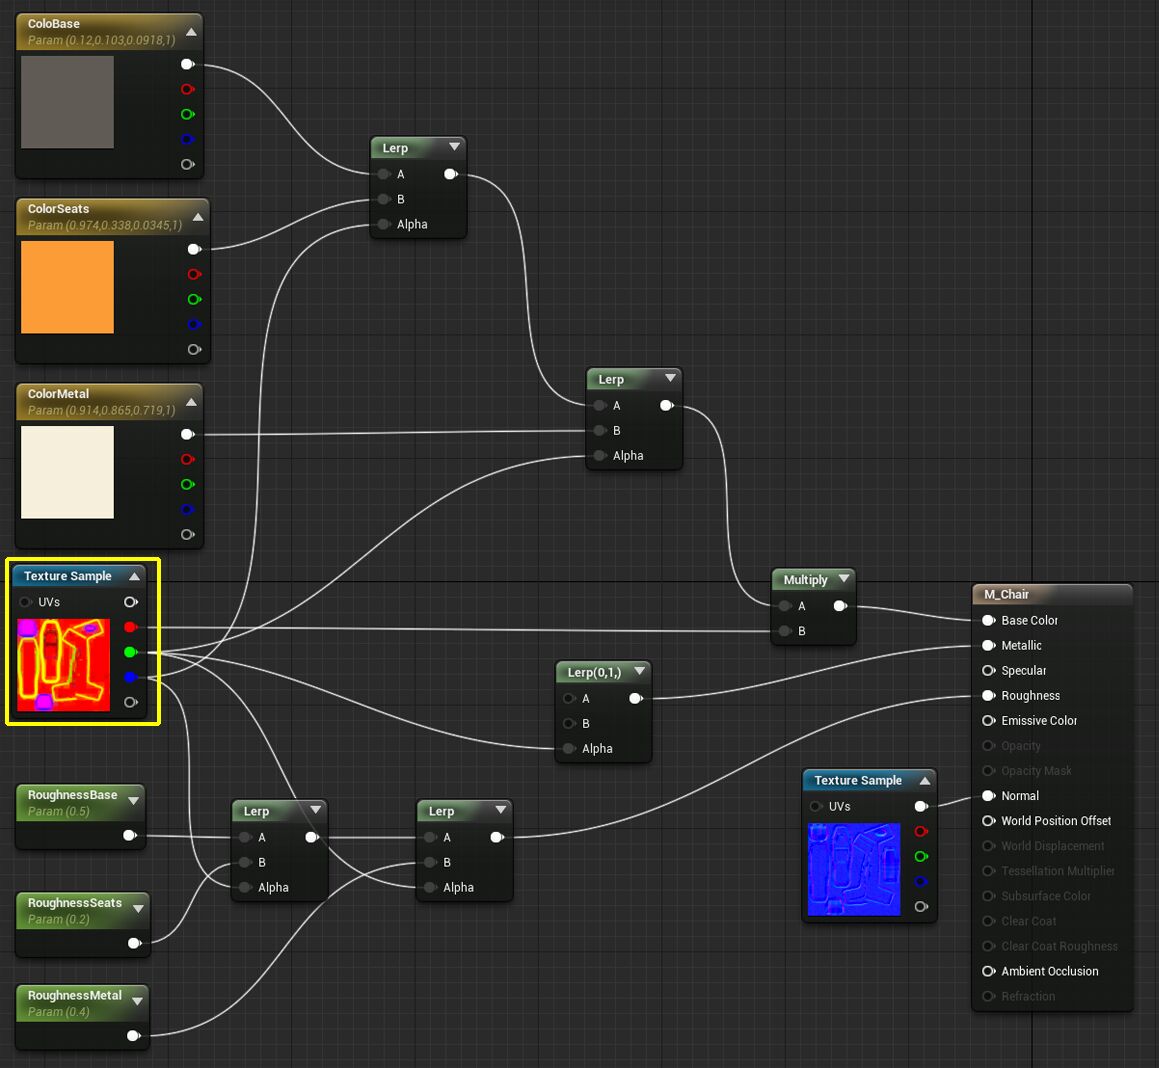Click the red-yellow mask texture thumbnail
The width and height of the screenshot is (1159, 1068).
click(63, 665)
